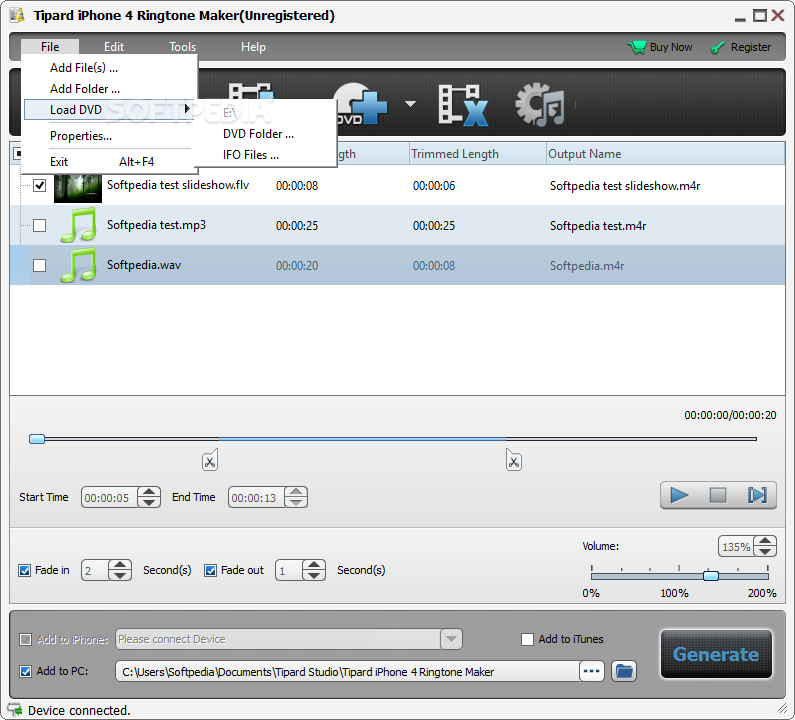This screenshot has width=795, height=720.
Task: Check the Softpedia test.mp3 checkbox
Action: (x=40, y=225)
